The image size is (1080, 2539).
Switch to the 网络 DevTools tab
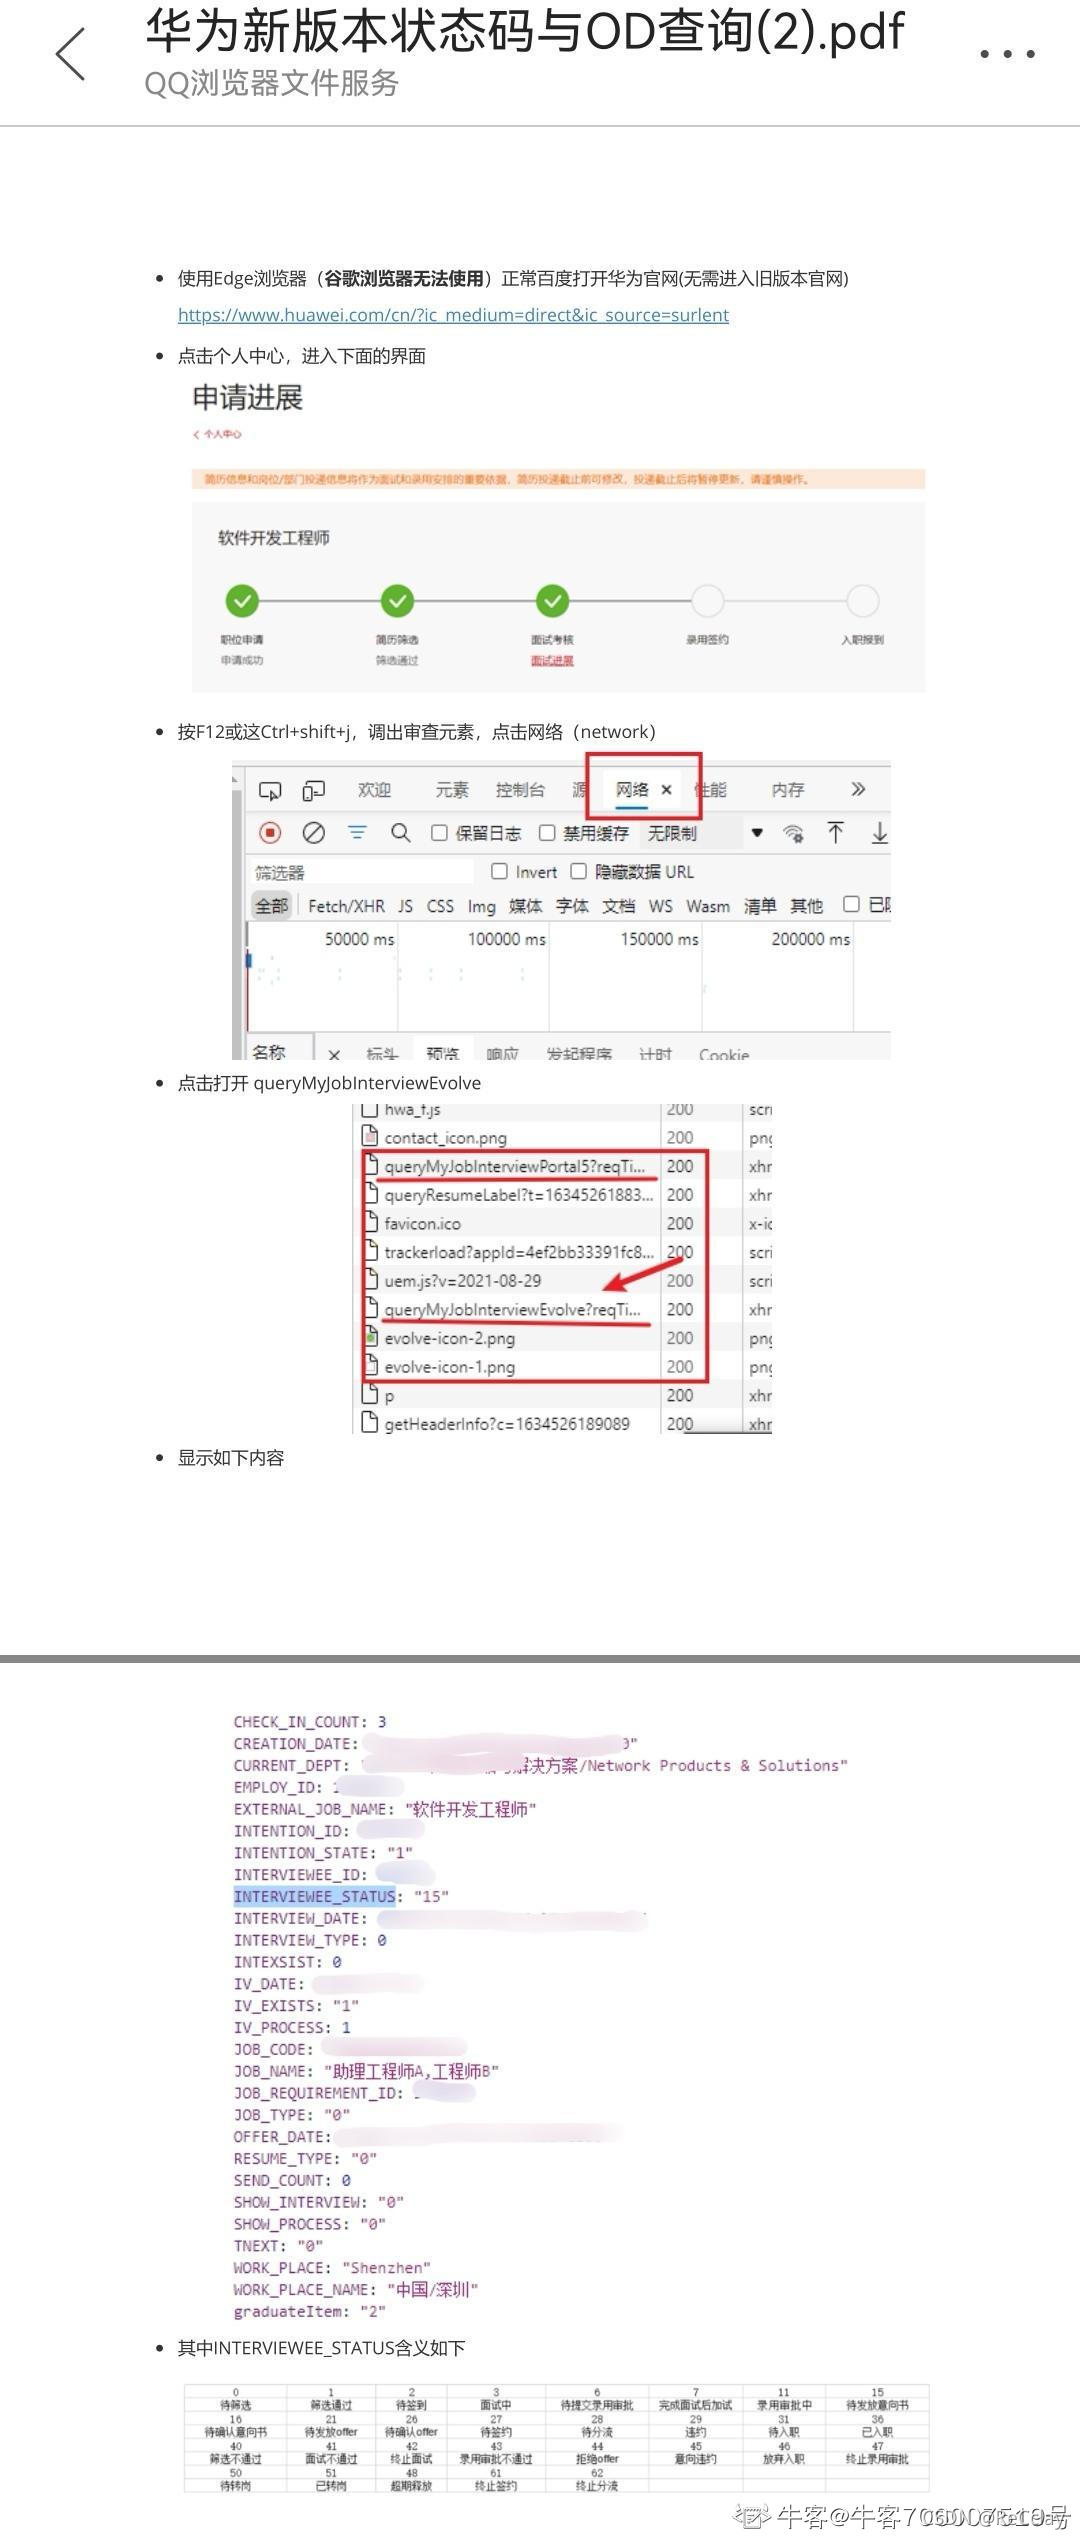click(632, 789)
